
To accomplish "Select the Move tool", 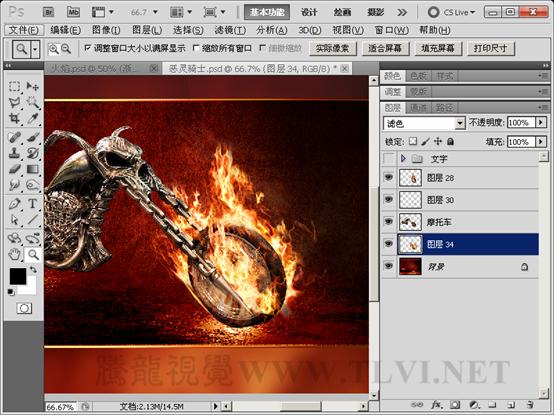I will click(33, 86).
